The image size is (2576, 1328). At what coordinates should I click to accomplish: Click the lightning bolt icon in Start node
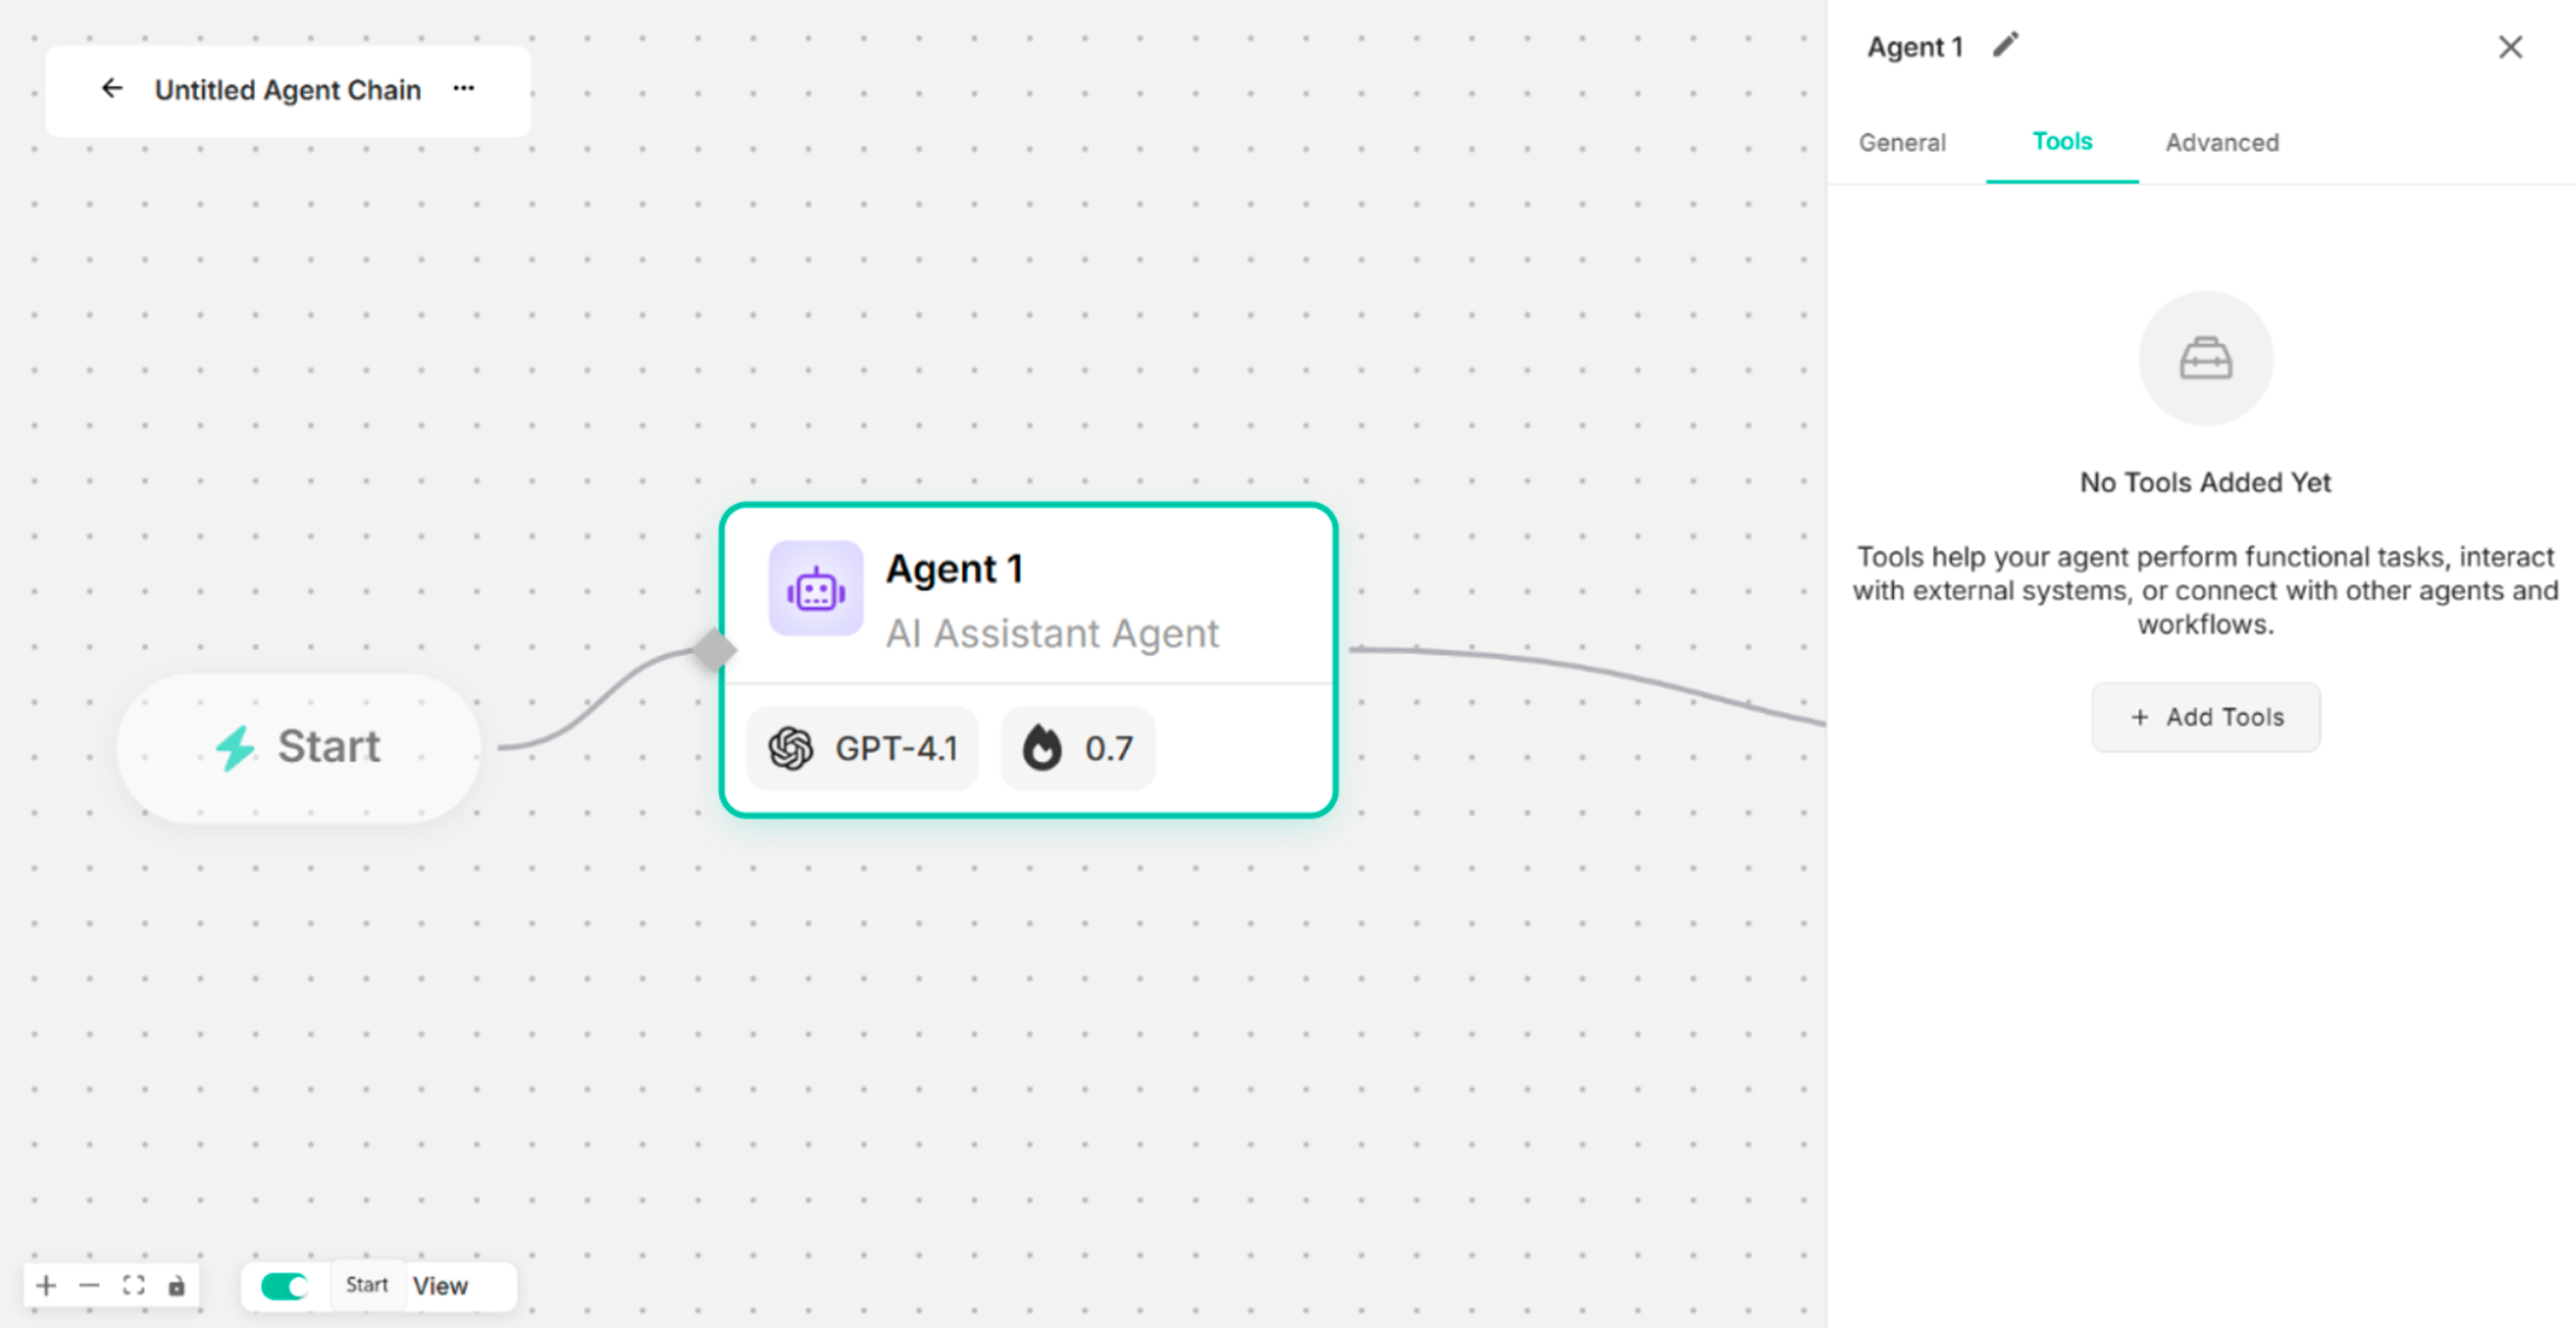click(236, 747)
